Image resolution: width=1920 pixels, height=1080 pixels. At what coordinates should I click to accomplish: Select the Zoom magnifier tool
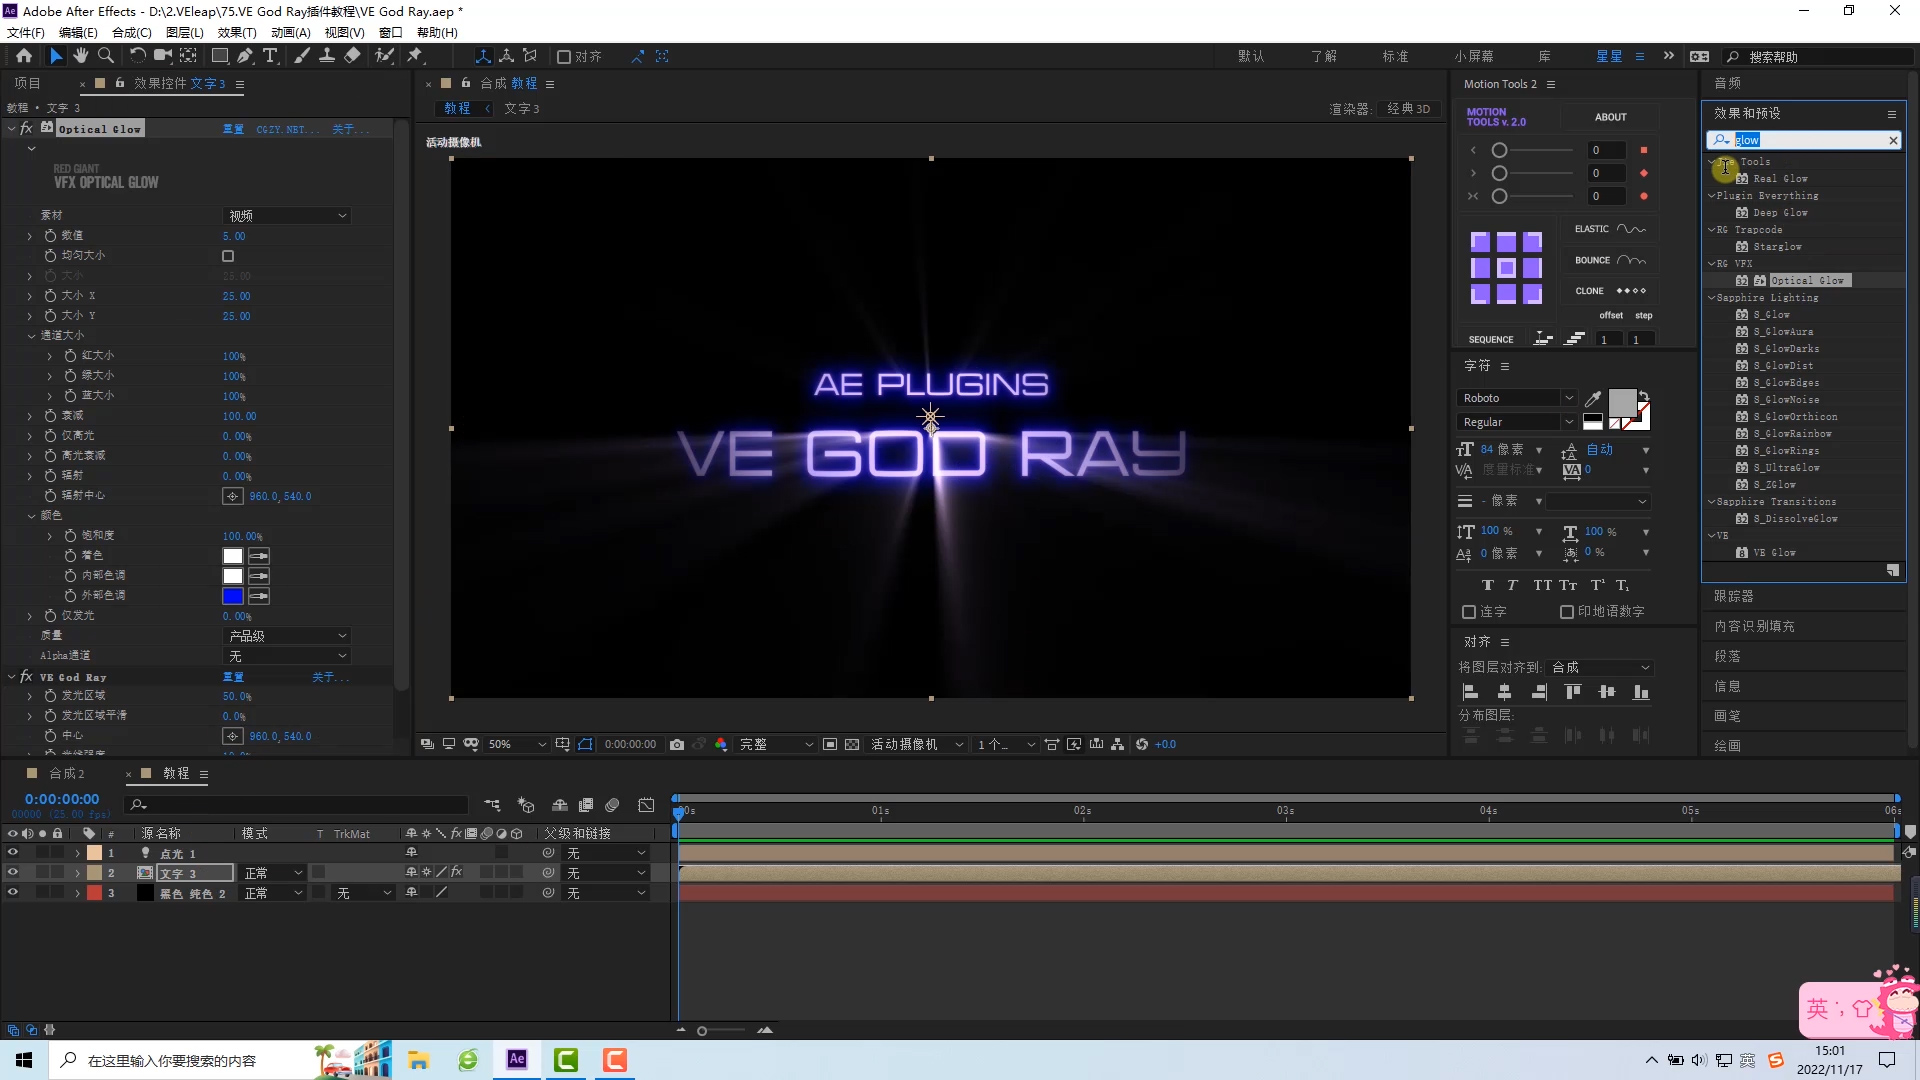(x=106, y=56)
